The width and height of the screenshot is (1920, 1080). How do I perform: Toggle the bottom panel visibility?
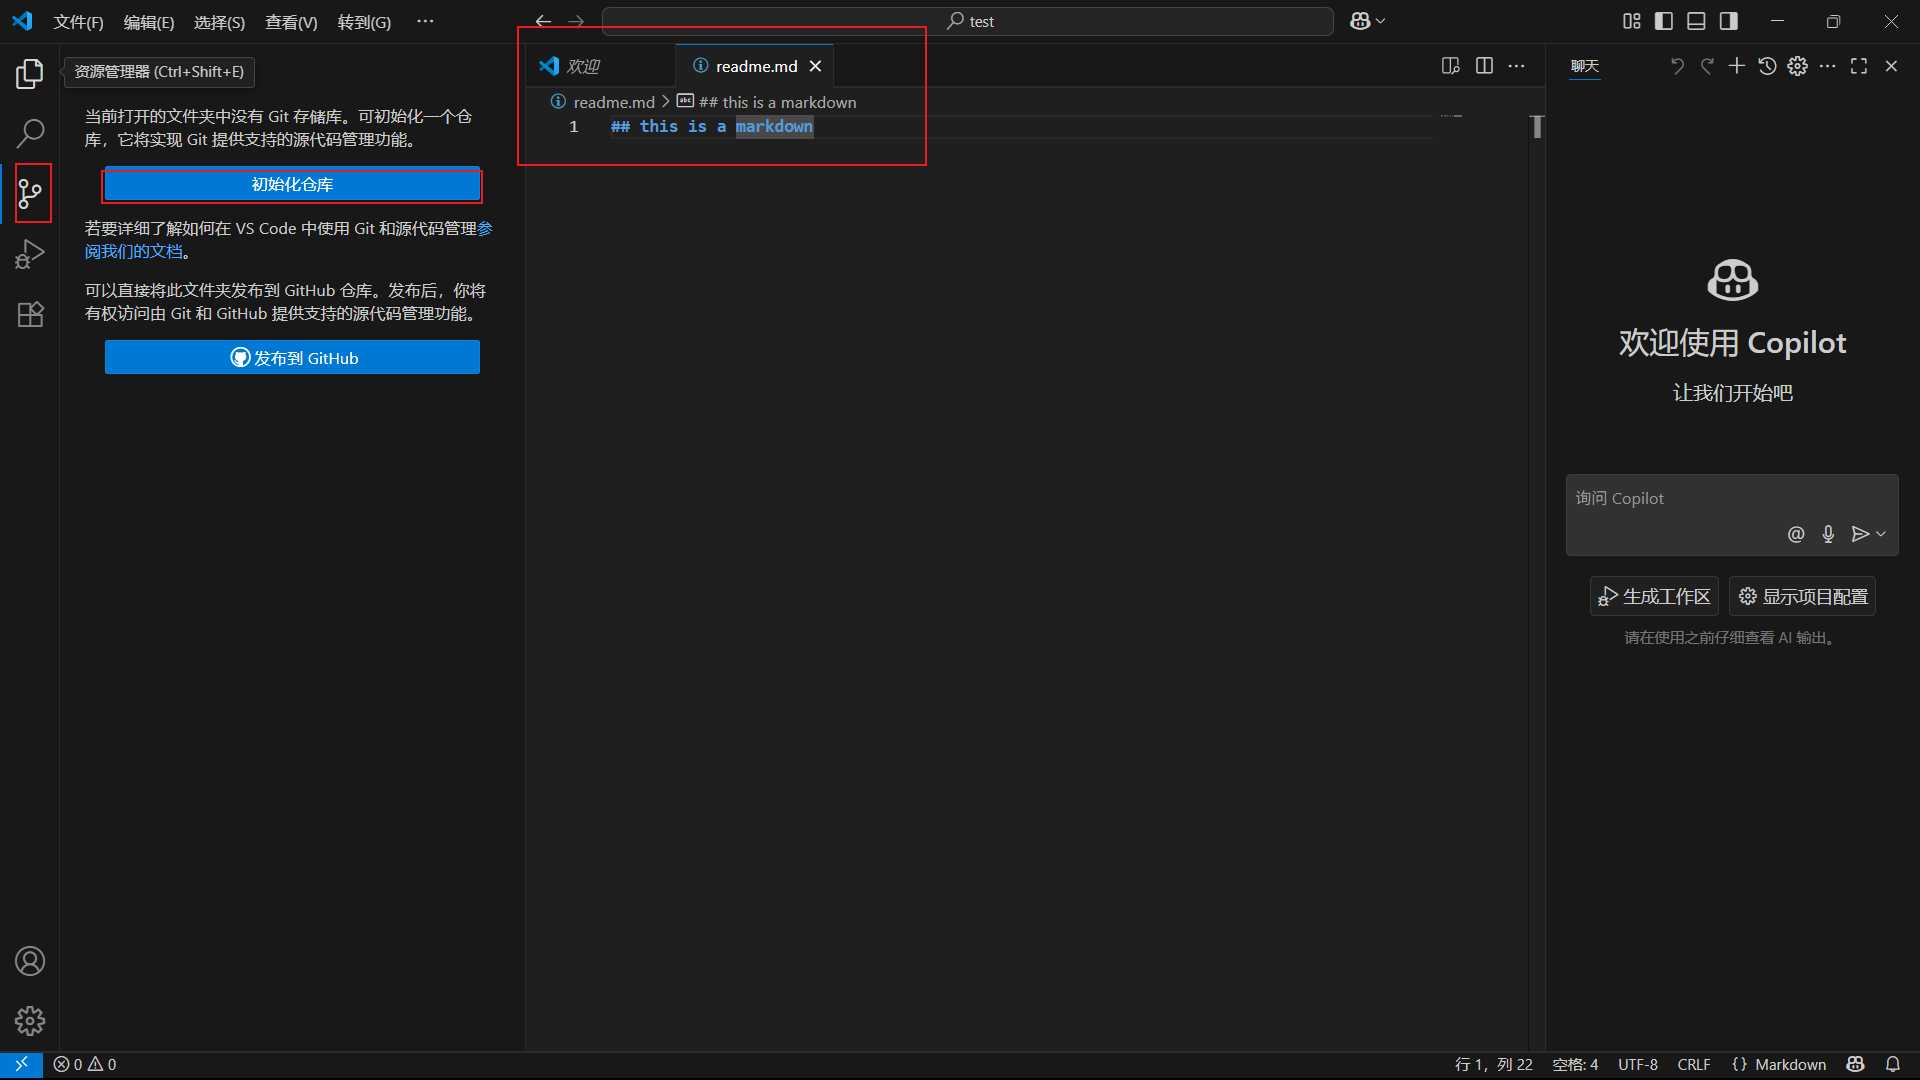coord(1696,21)
